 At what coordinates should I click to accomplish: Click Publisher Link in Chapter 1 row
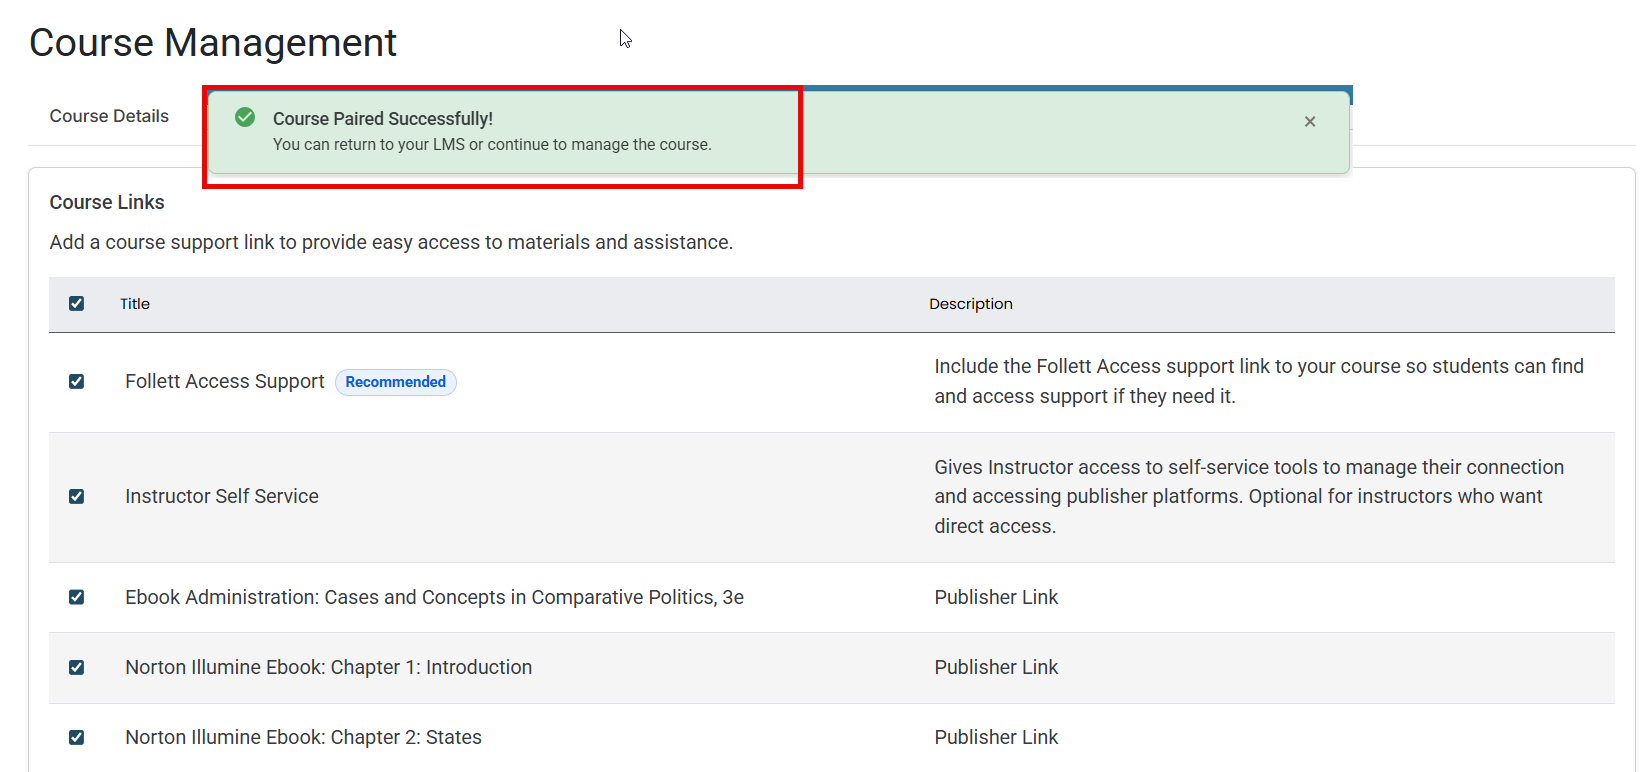click(x=996, y=667)
